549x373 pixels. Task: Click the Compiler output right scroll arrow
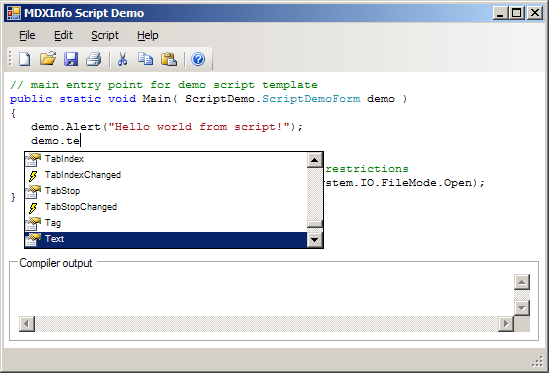click(x=506, y=324)
